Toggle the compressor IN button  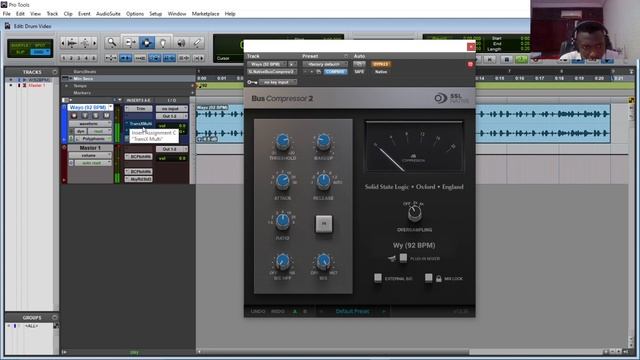tap(324, 224)
